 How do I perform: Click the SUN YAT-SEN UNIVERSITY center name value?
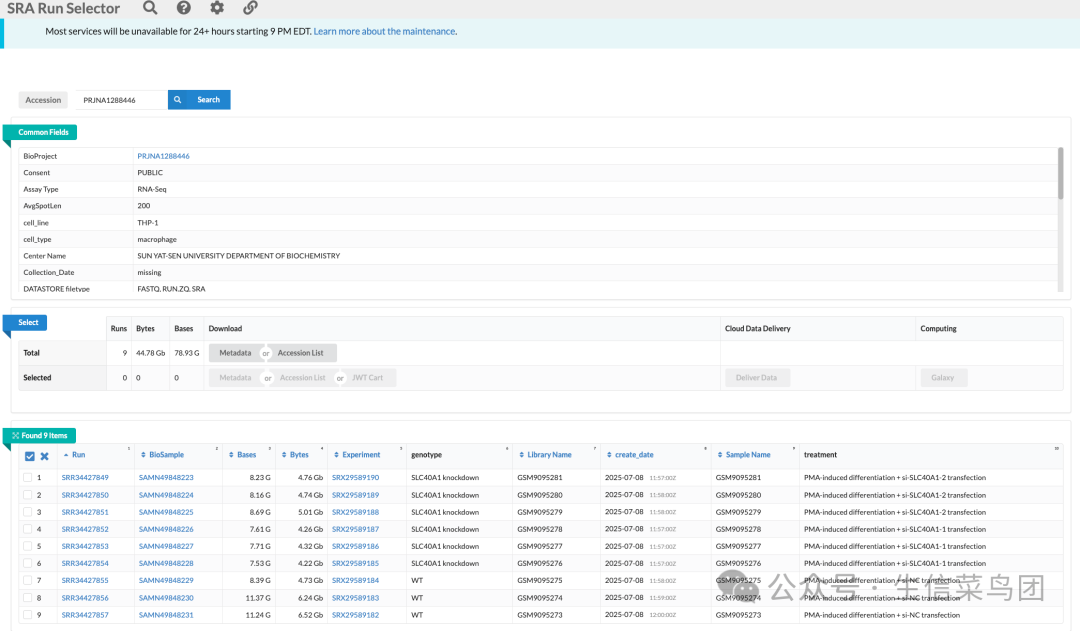click(238, 256)
